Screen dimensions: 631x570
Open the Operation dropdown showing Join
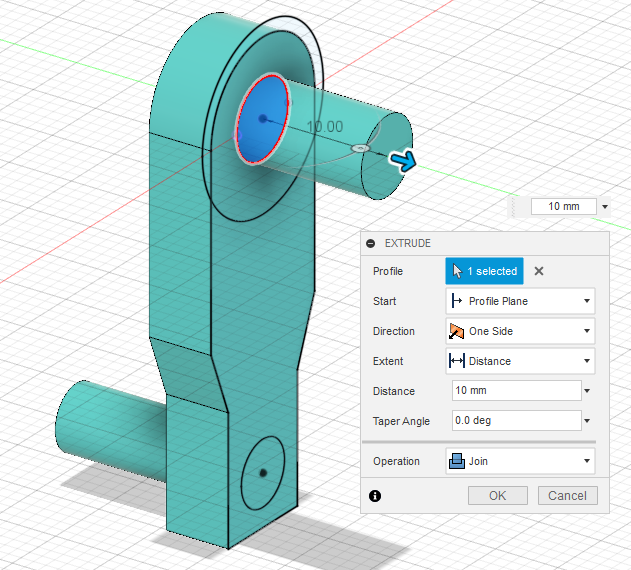click(x=520, y=461)
